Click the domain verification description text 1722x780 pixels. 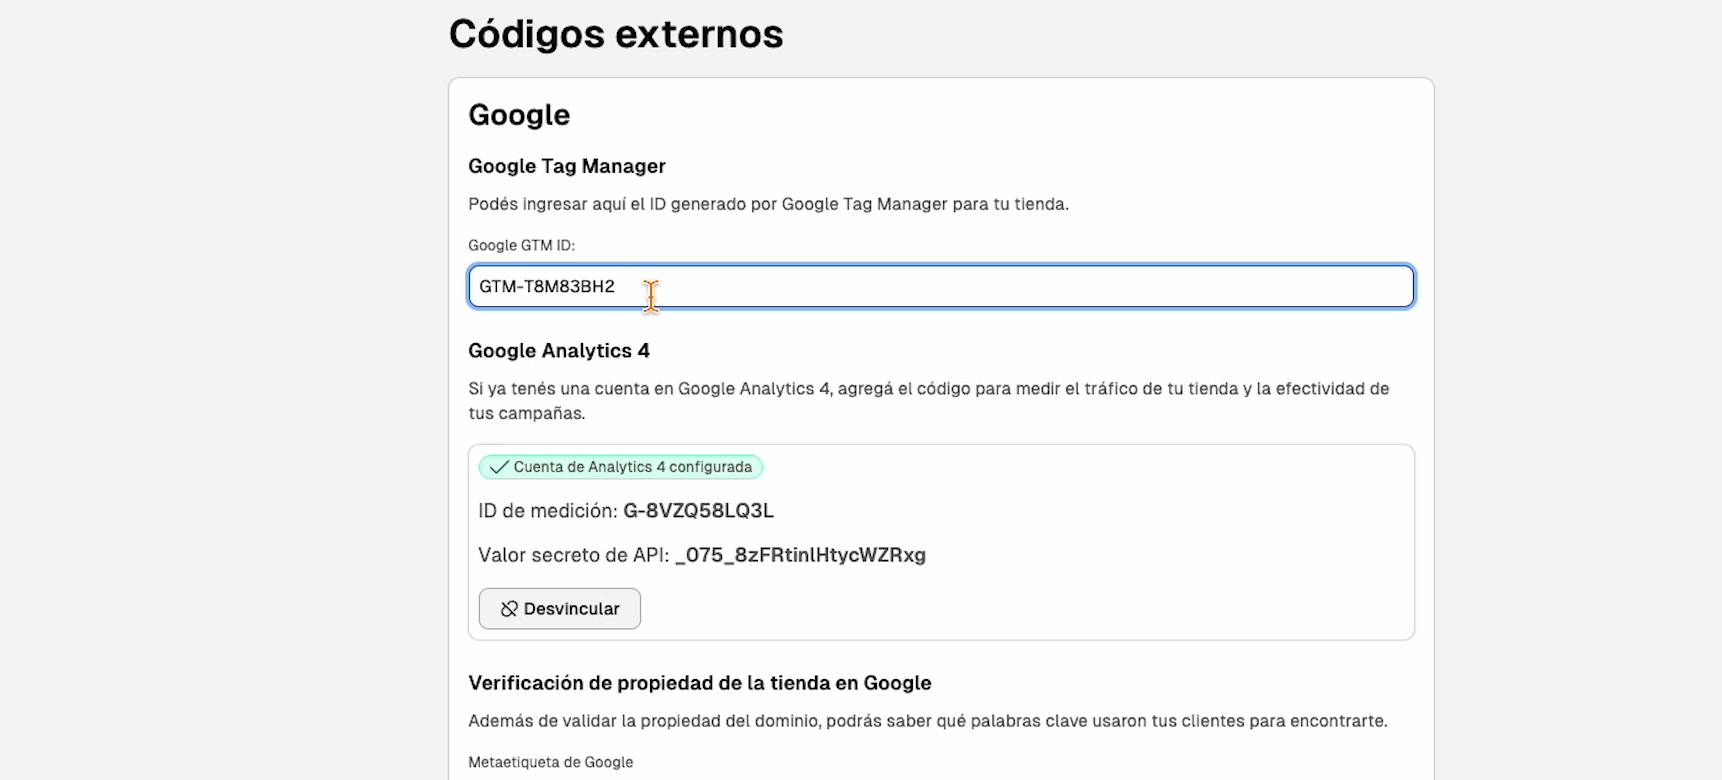pos(927,721)
